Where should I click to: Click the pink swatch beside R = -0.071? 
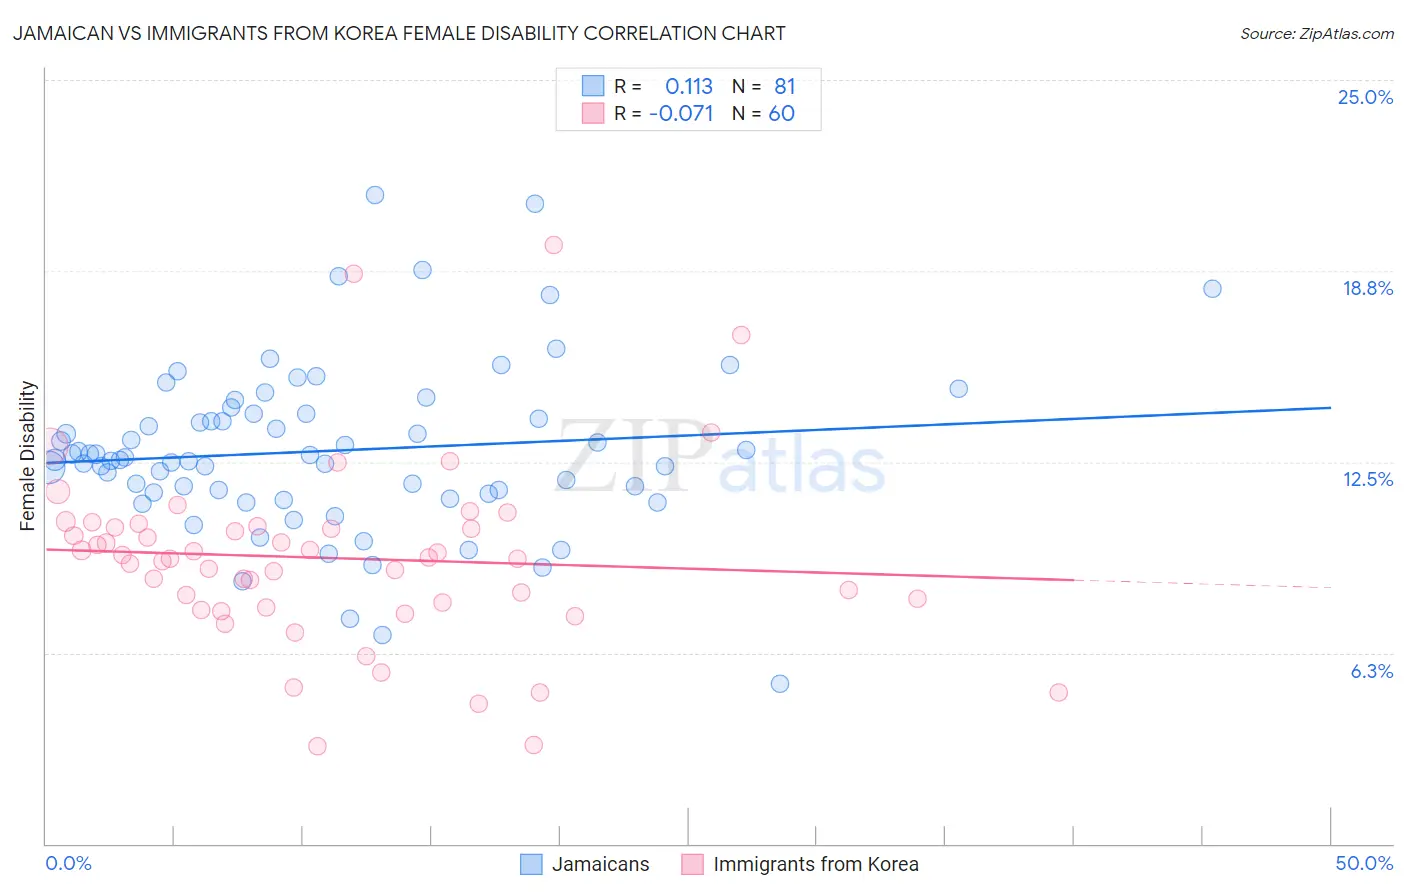tap(593, 113)
